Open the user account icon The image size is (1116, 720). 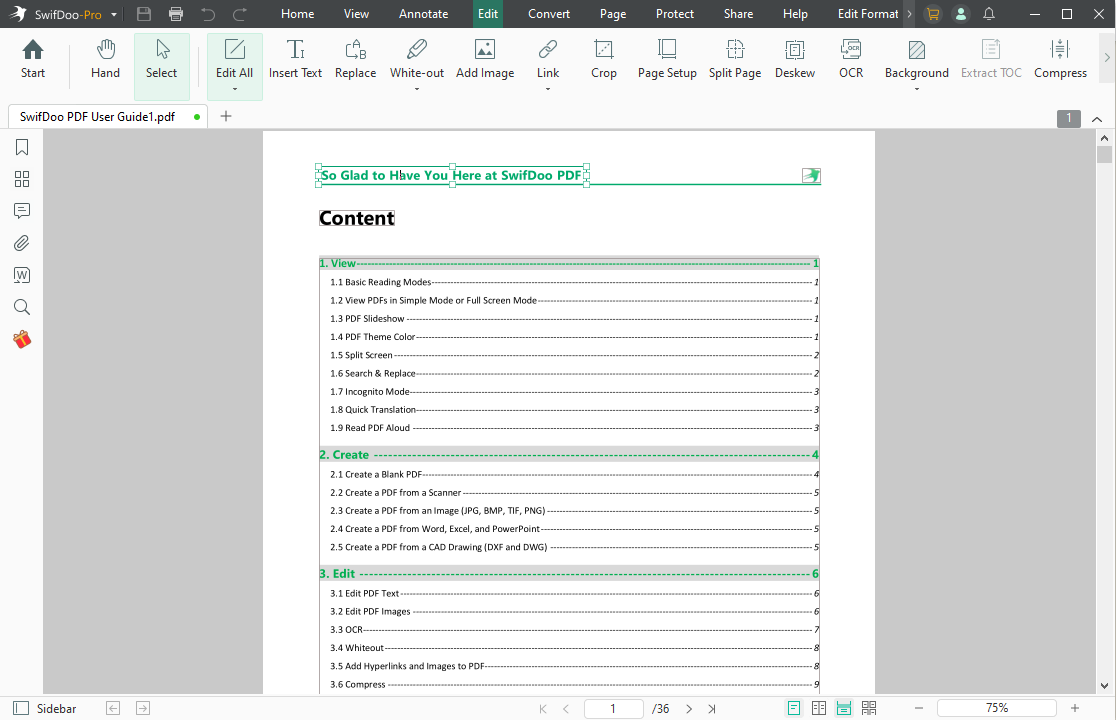(x=961, y=14)
